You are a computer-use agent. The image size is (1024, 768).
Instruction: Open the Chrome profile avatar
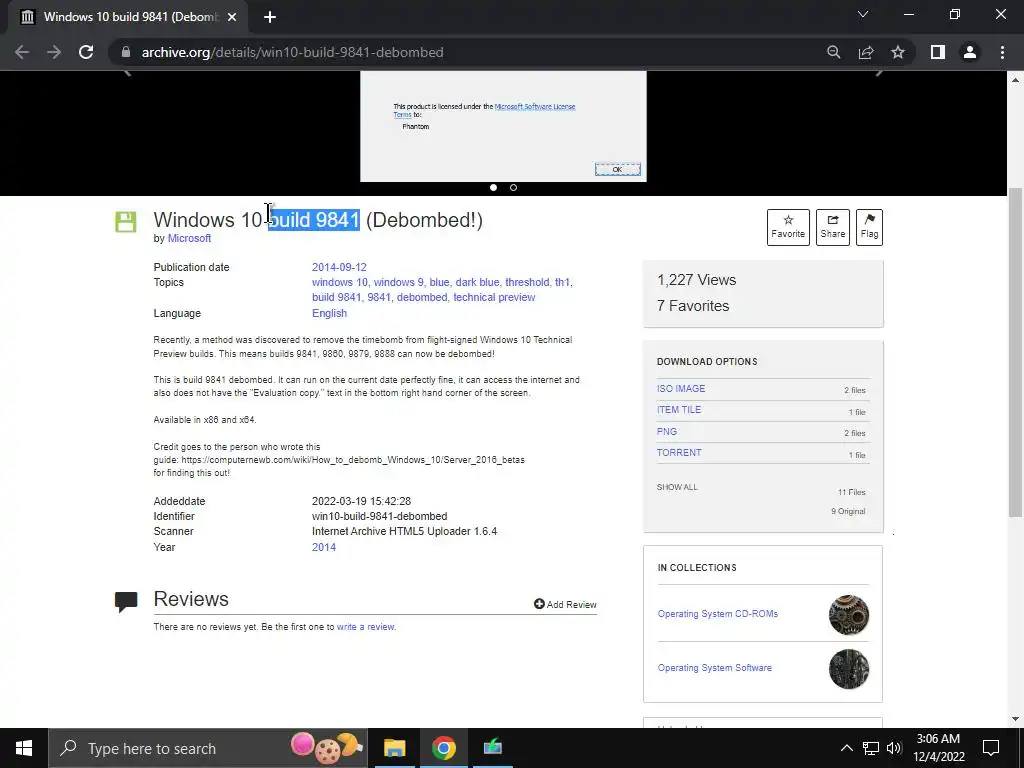click(970, 52)
